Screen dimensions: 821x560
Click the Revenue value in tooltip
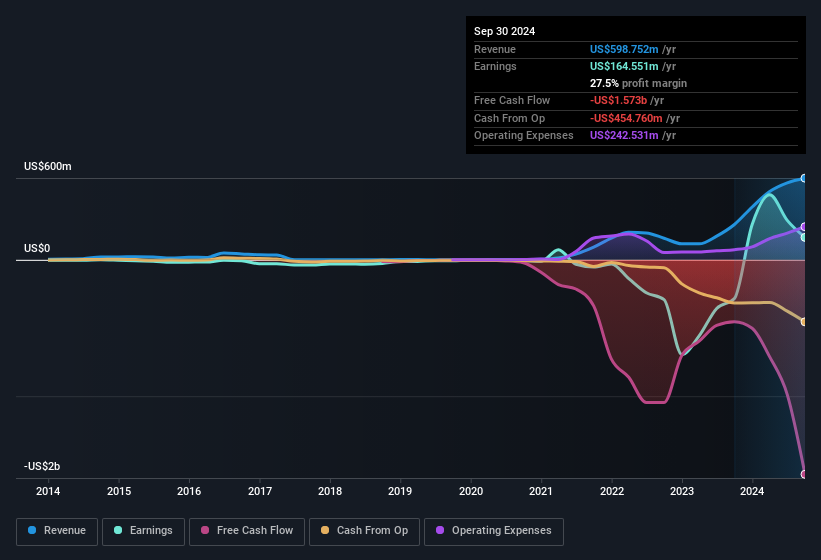(624, 49)
